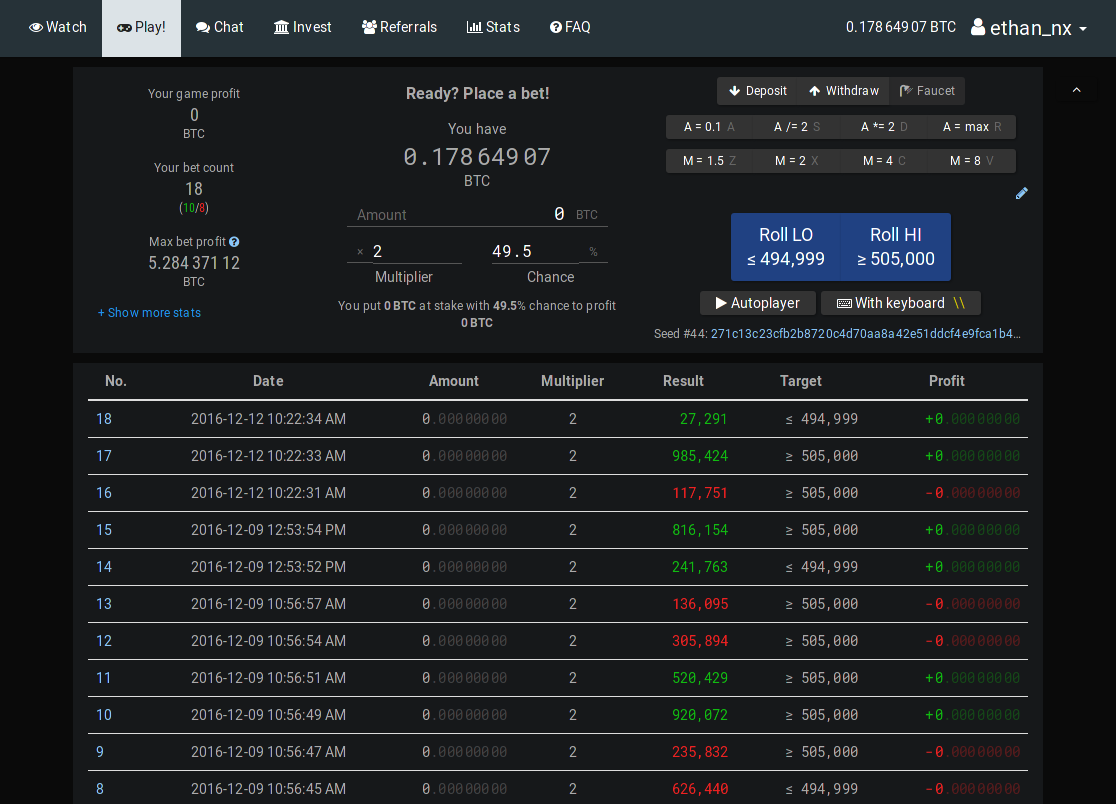The height and width of the screenshot is (804, 1116).
Task: Open bet number 10 details
Action: tap(104, 715)
